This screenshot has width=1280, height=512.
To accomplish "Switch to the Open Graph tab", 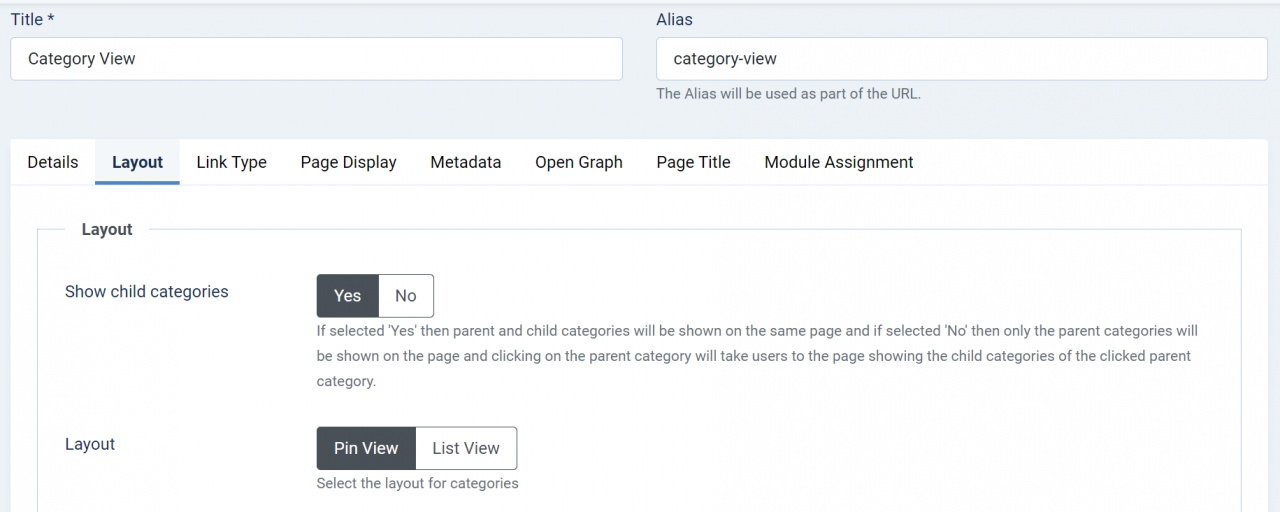I will click(x=578, y=162).
